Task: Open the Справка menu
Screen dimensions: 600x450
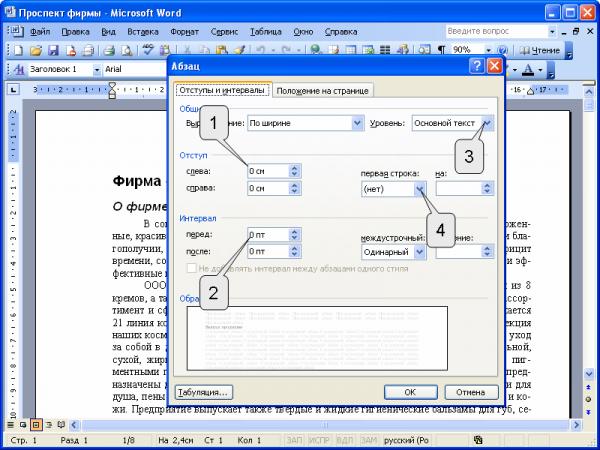Action: pos(341,32)
